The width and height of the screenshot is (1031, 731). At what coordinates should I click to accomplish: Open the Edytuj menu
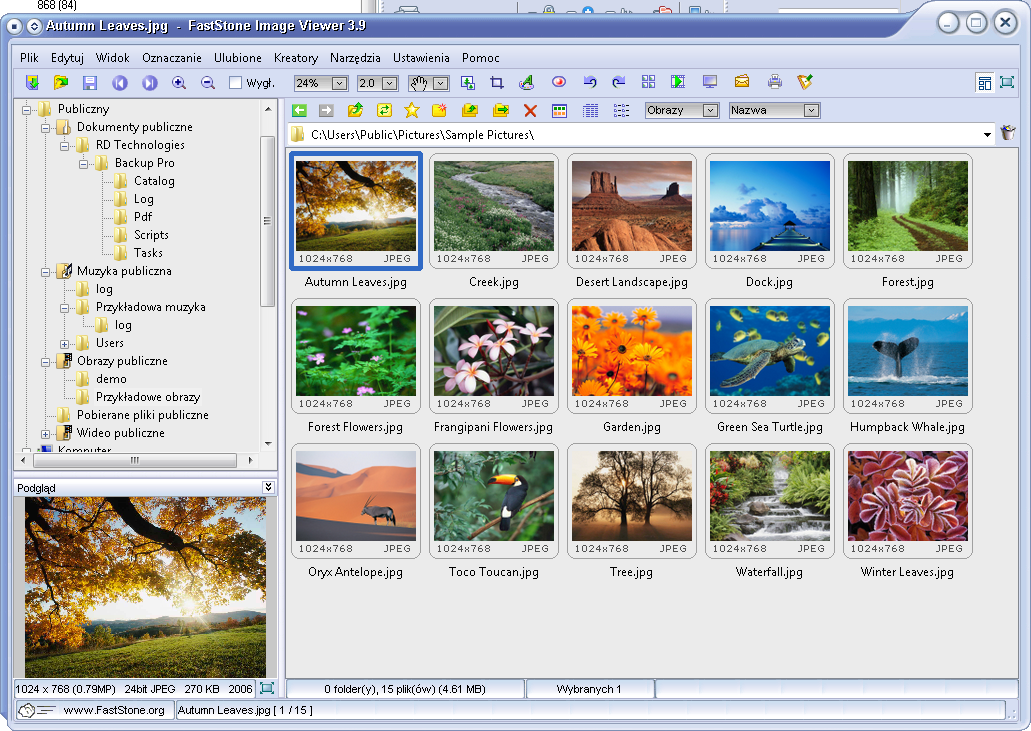click(68, 58)
